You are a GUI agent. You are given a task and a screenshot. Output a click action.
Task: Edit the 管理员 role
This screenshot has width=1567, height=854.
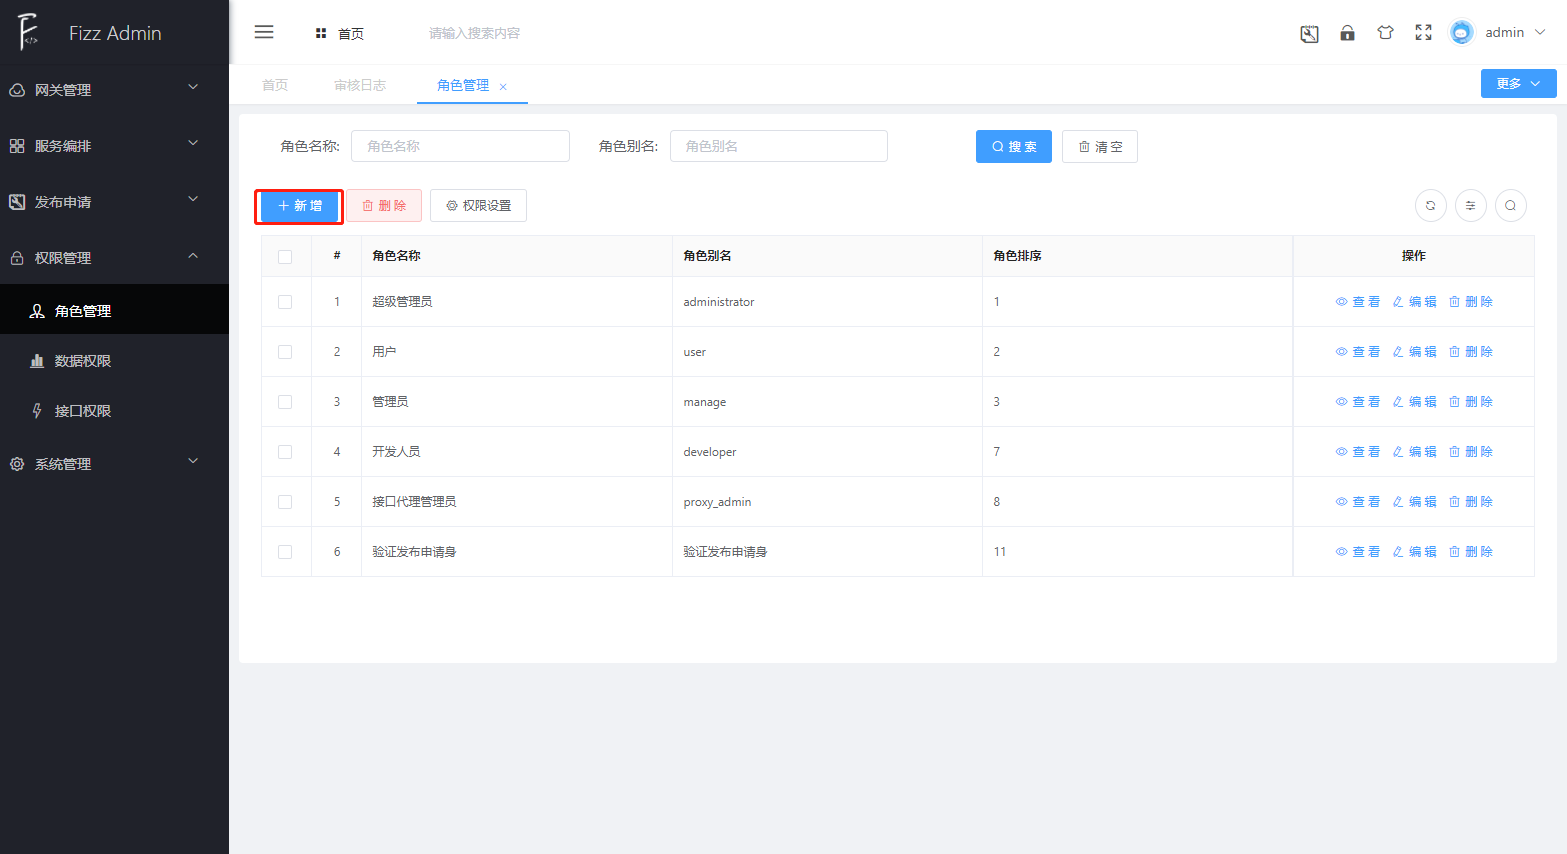[x=1414, y=402]
